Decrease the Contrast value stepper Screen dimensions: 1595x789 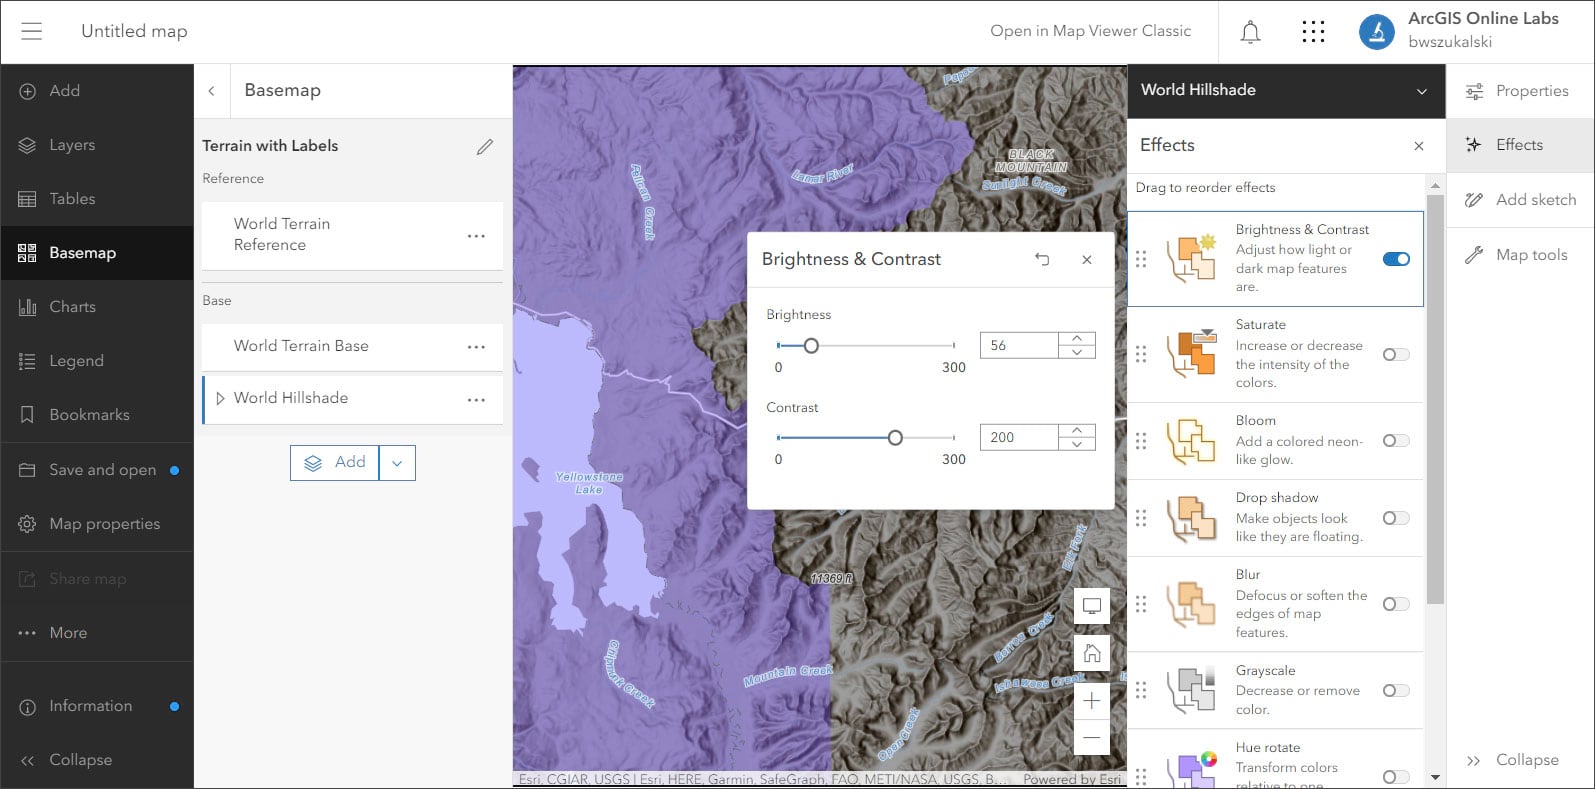click(1077, 444)
